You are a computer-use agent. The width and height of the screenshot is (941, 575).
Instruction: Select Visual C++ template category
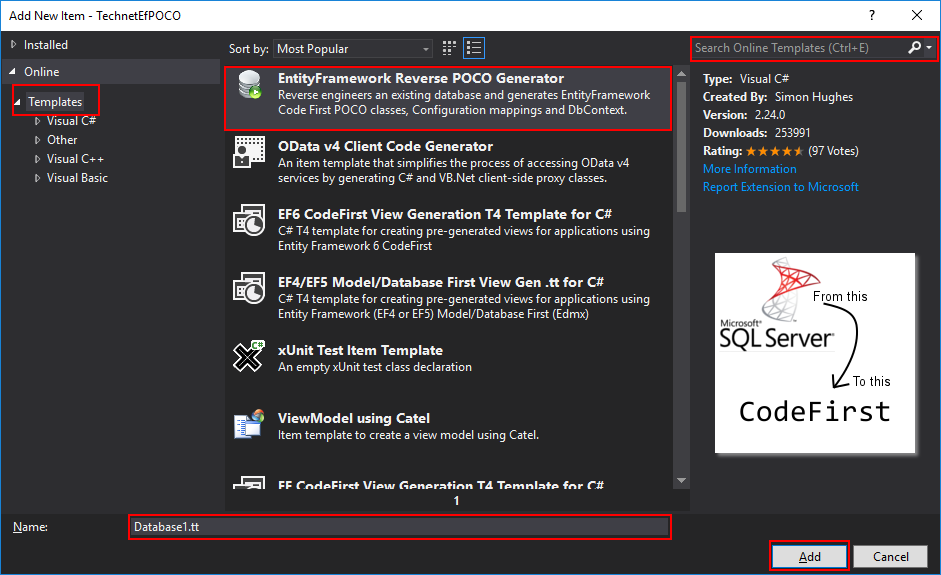coord(75,159)
